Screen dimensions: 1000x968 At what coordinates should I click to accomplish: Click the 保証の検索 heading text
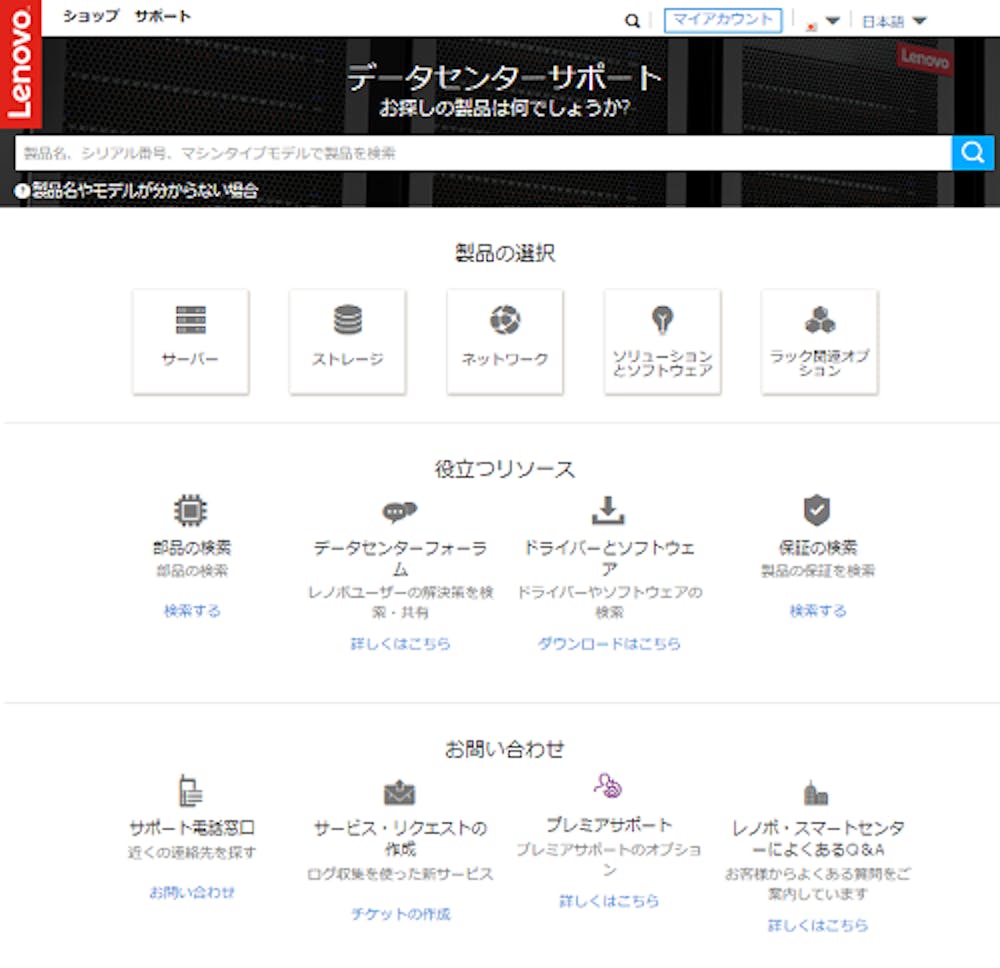(x=818, y=547)
